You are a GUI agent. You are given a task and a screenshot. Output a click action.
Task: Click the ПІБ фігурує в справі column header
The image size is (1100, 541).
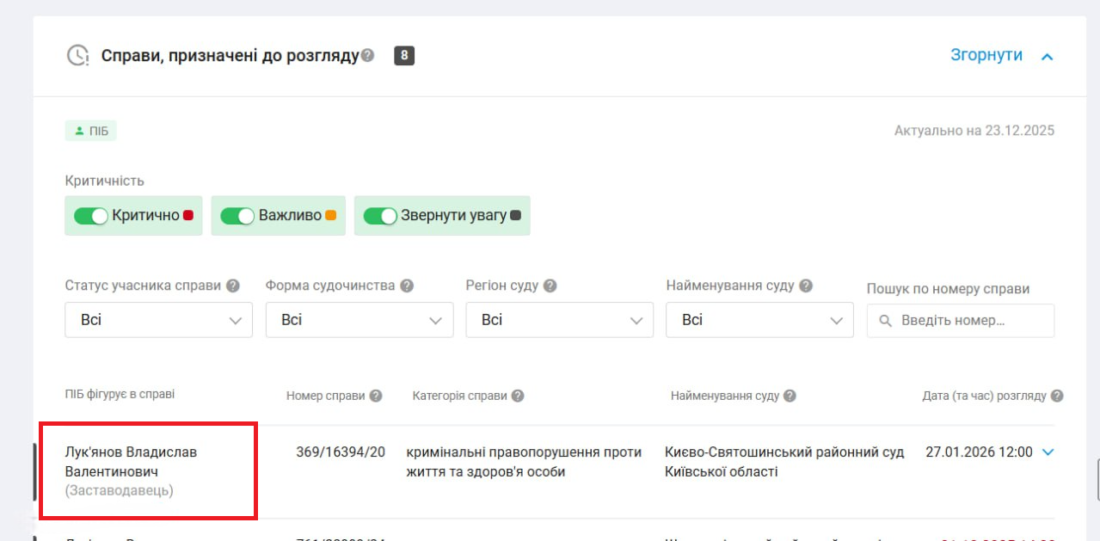point(120,394)
